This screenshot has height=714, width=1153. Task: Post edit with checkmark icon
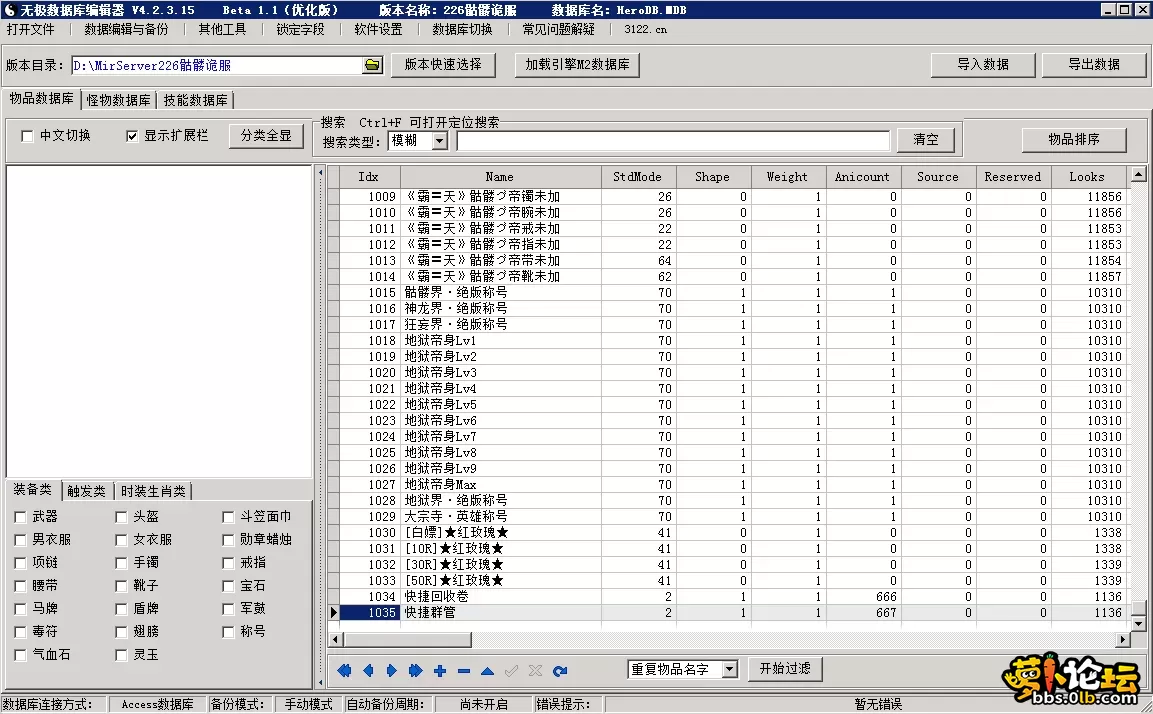point(511,671)
